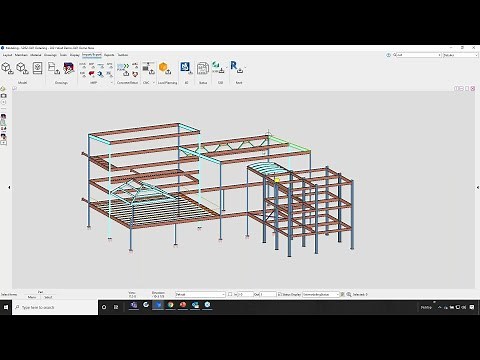Screen dimensions: 480x360
Task: Select the Import/Export ribbon tab
Action: pos(92,55)
